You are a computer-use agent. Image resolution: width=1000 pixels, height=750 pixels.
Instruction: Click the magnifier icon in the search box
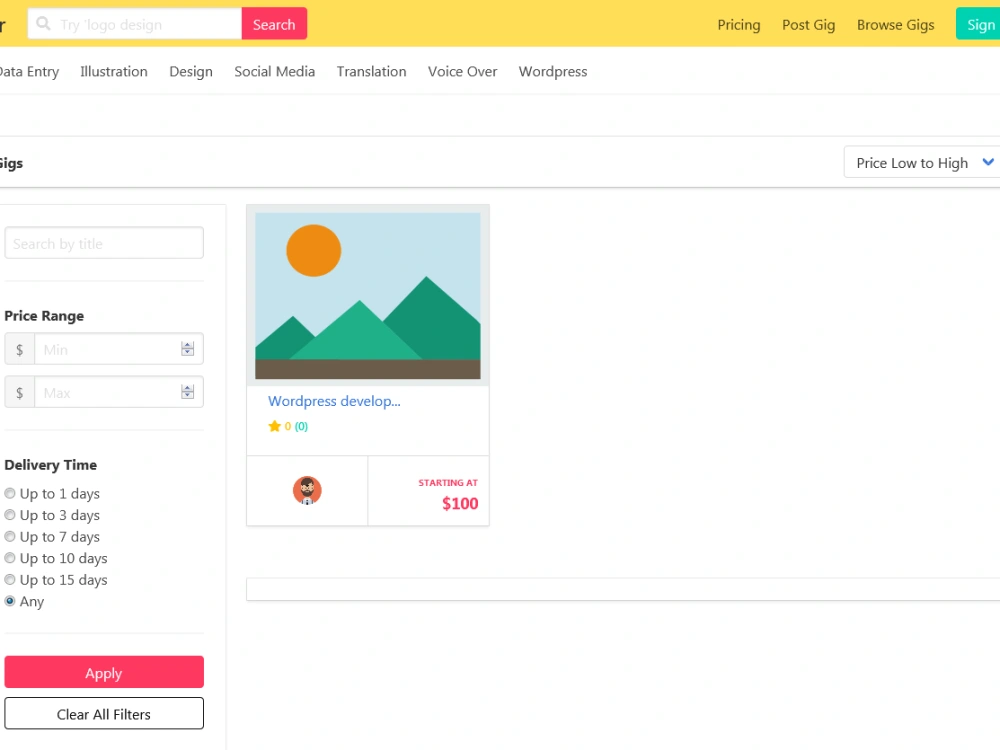(x=43, y=24)
